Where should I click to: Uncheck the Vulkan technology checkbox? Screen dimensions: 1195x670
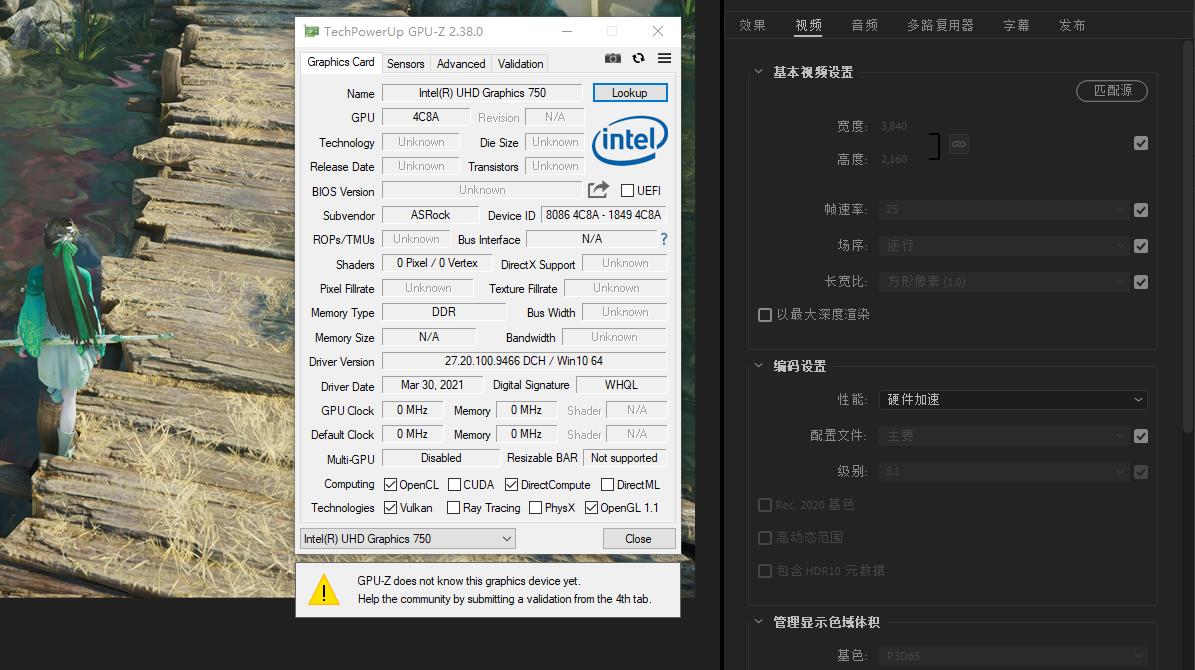pyautogui.click(x=389, y=508)
